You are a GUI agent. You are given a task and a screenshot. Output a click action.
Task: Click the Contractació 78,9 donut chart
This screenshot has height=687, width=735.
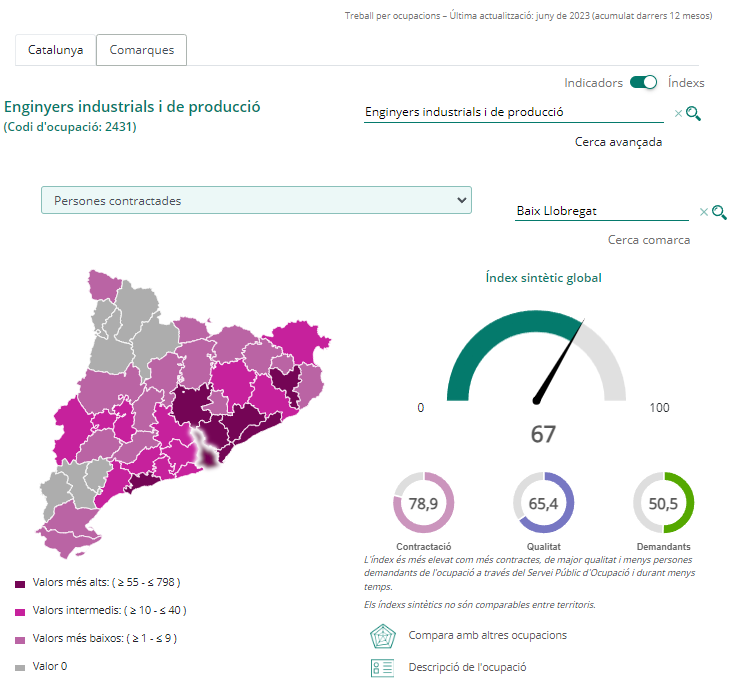click(x=423, y=503)
